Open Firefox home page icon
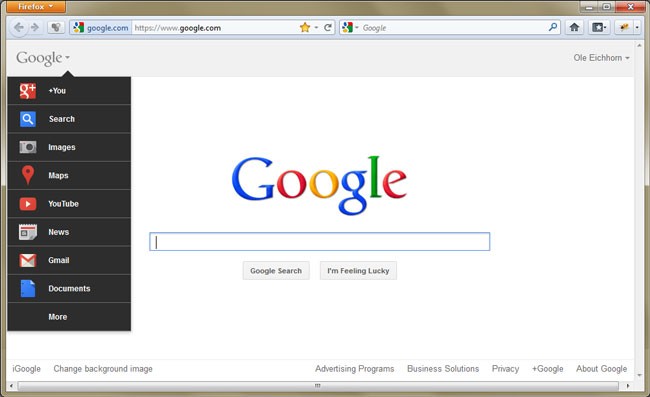 [x=574, y=28]
